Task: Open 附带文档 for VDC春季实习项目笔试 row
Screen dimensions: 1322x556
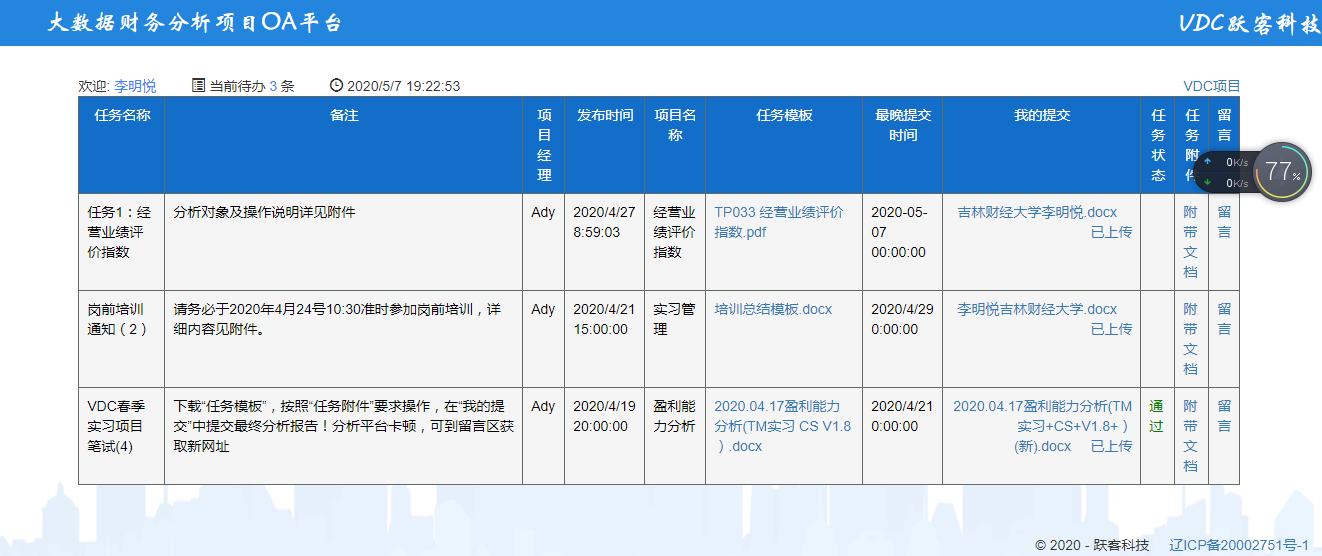Action: (1190, 436)
